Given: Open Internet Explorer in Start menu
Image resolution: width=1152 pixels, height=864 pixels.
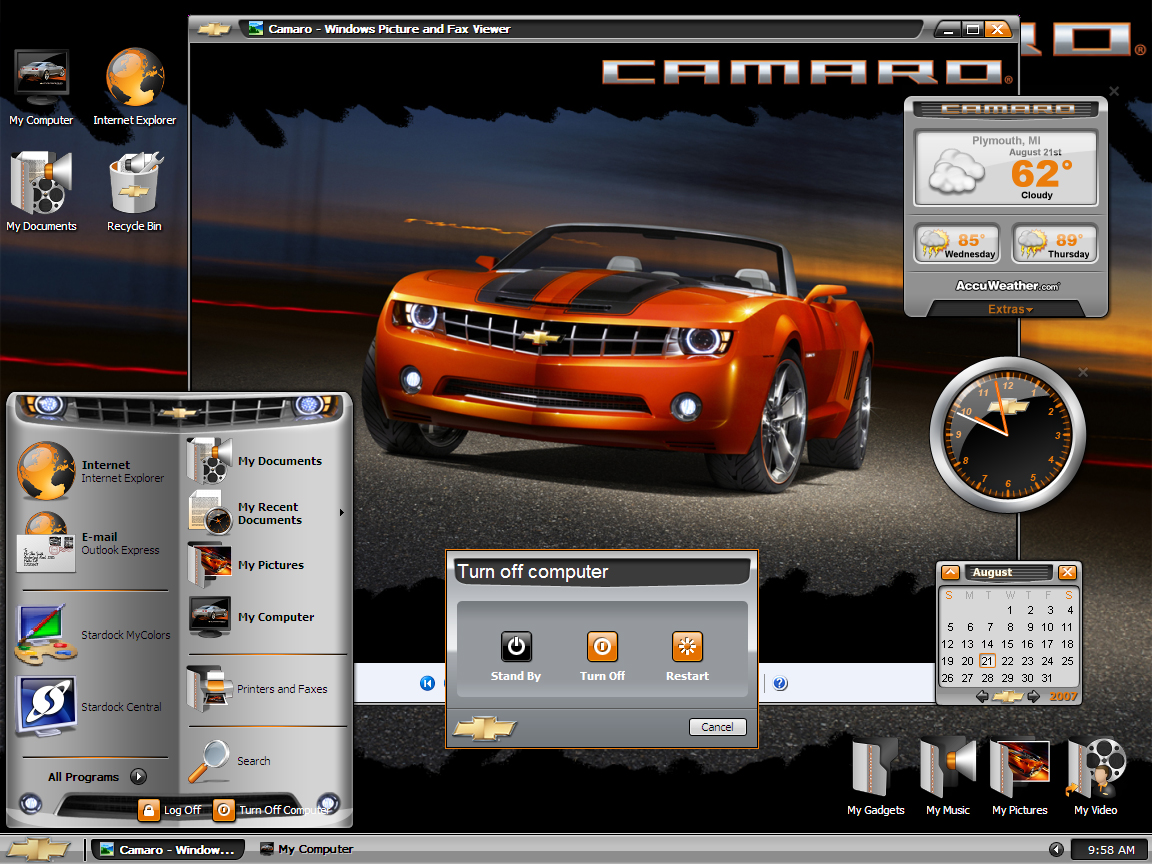Looking at the screenshot, I should 92,471.
